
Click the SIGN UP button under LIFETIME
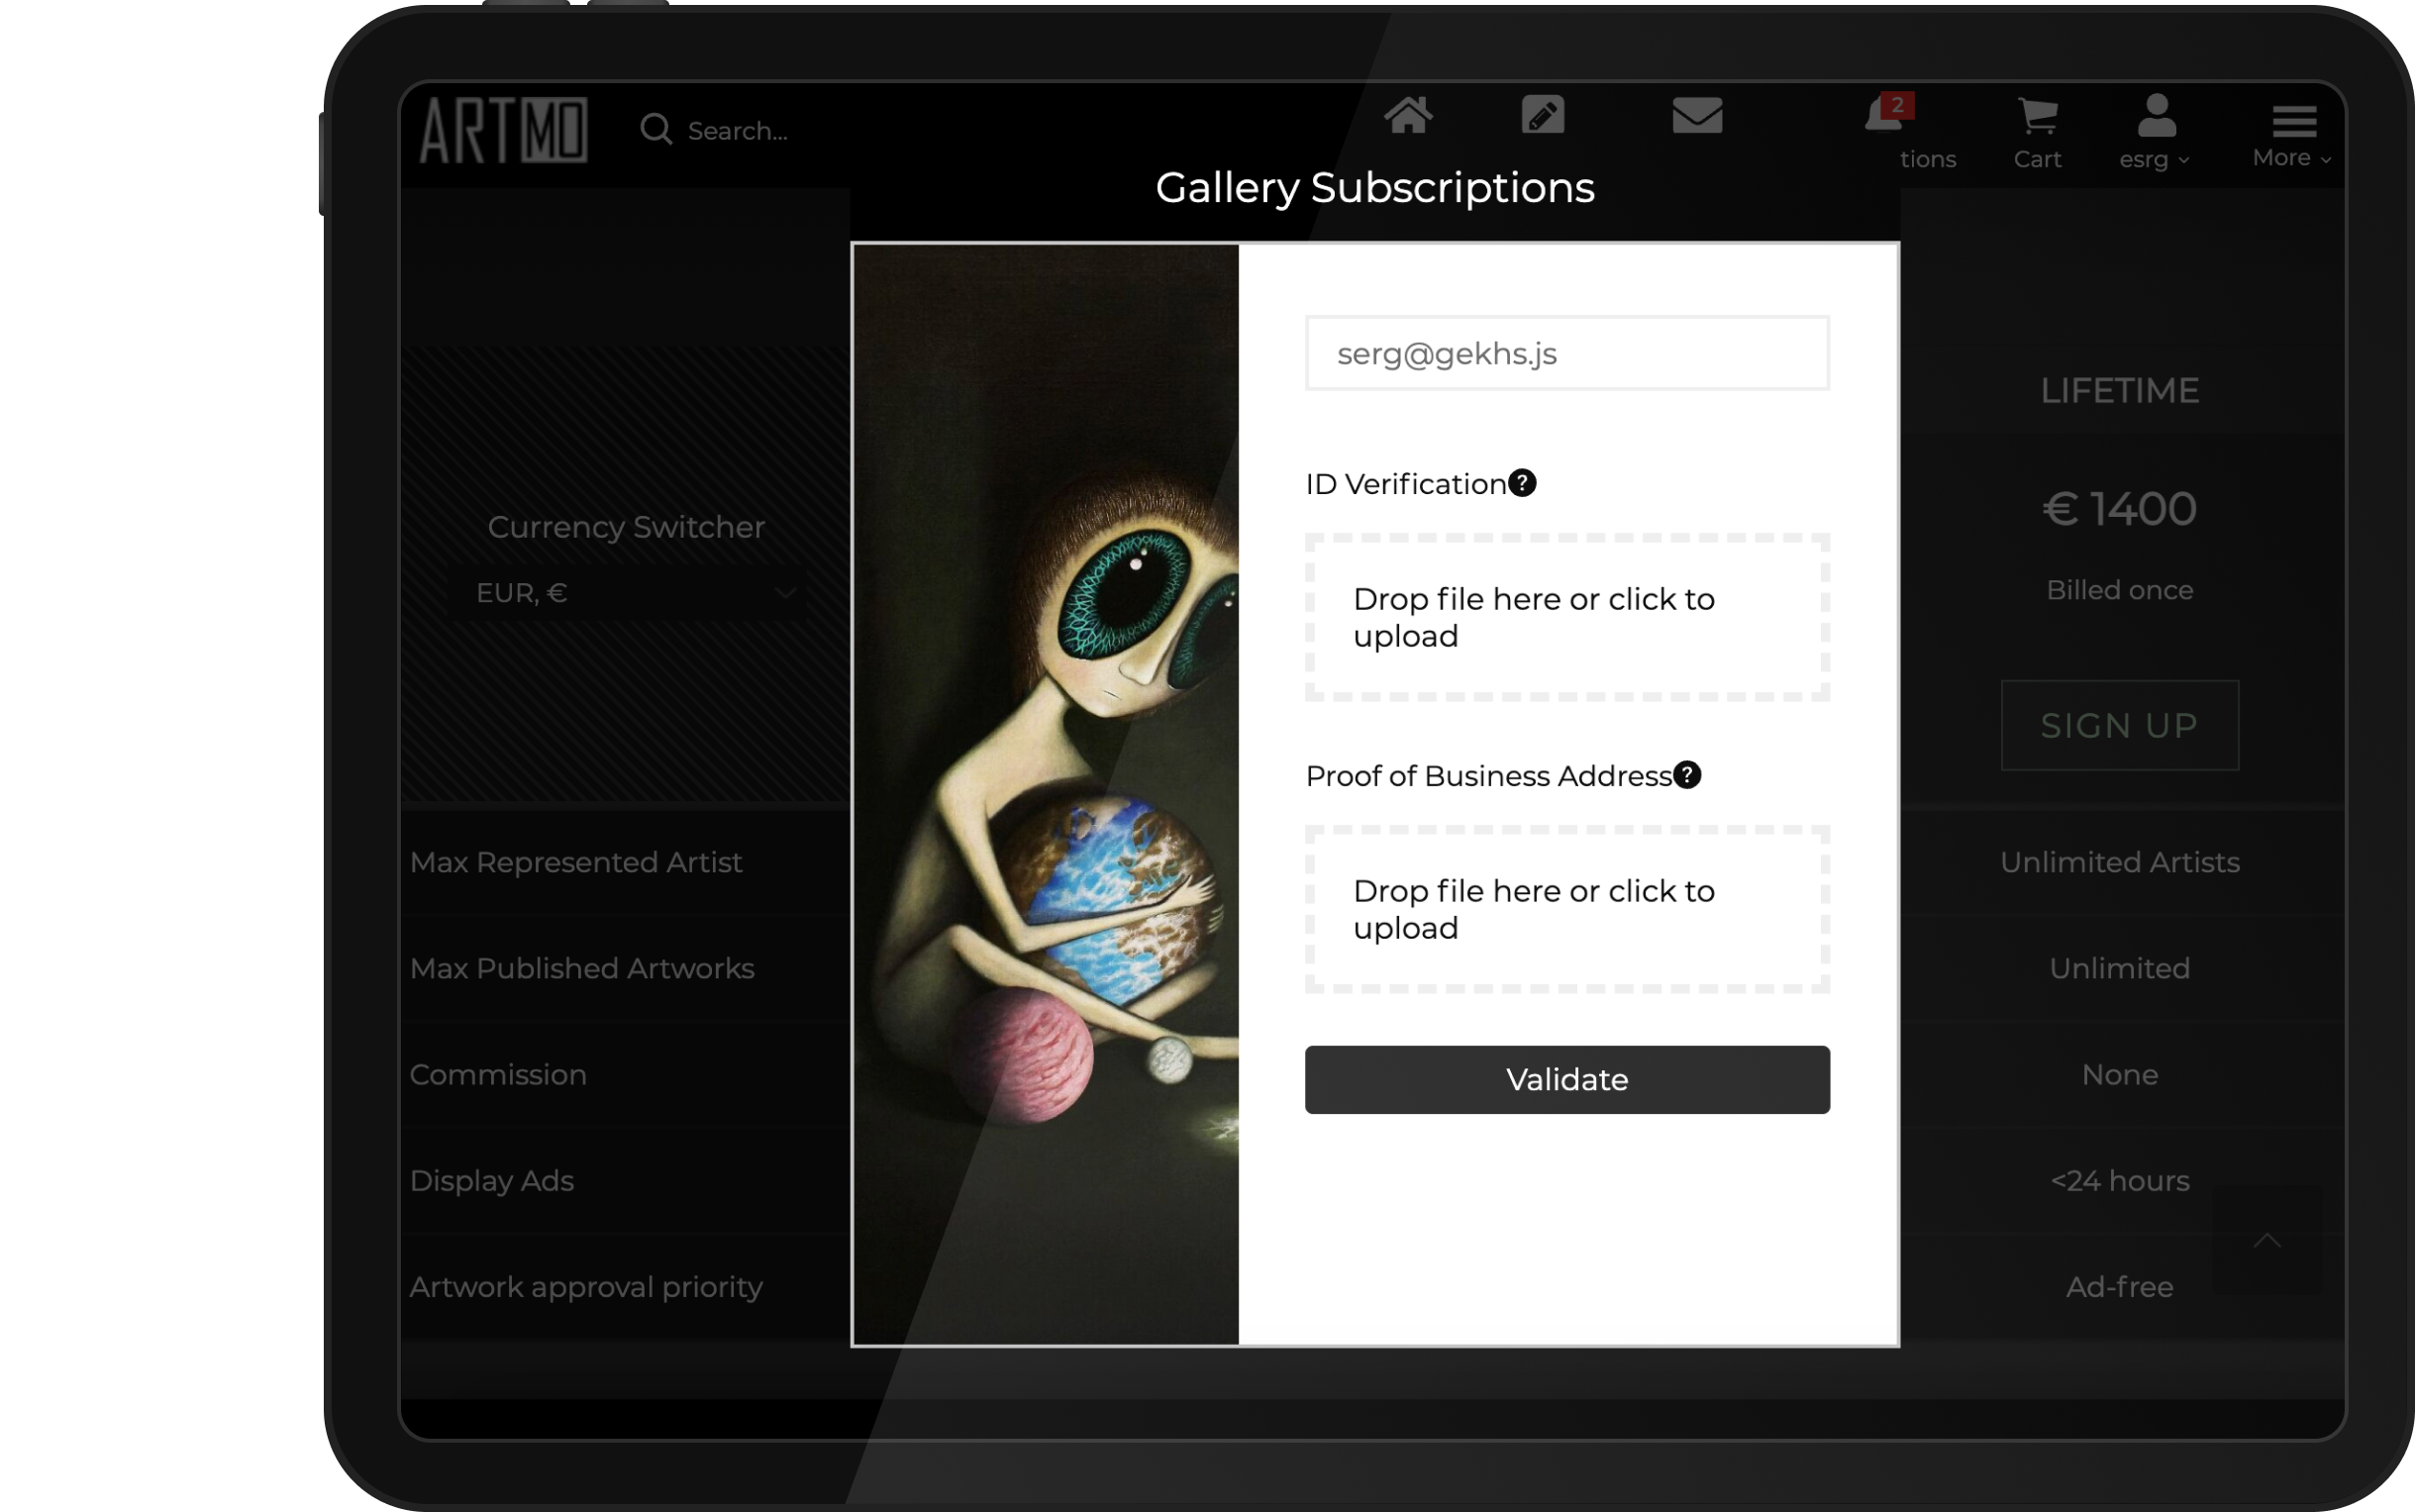click(2119, 726)
